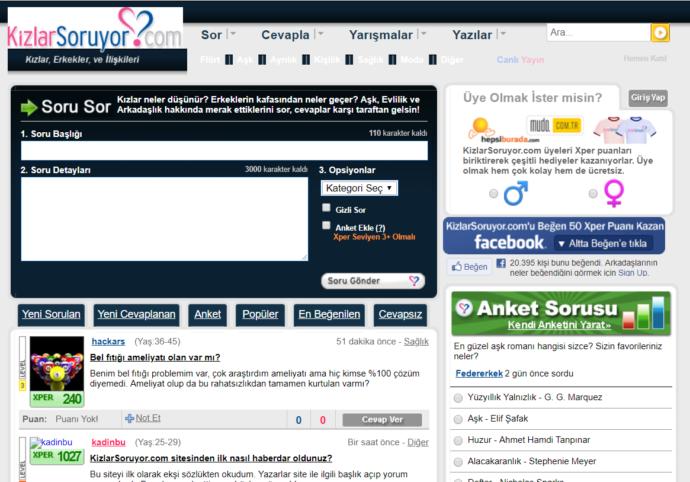Switch to the Cevapsız tab

400,315
